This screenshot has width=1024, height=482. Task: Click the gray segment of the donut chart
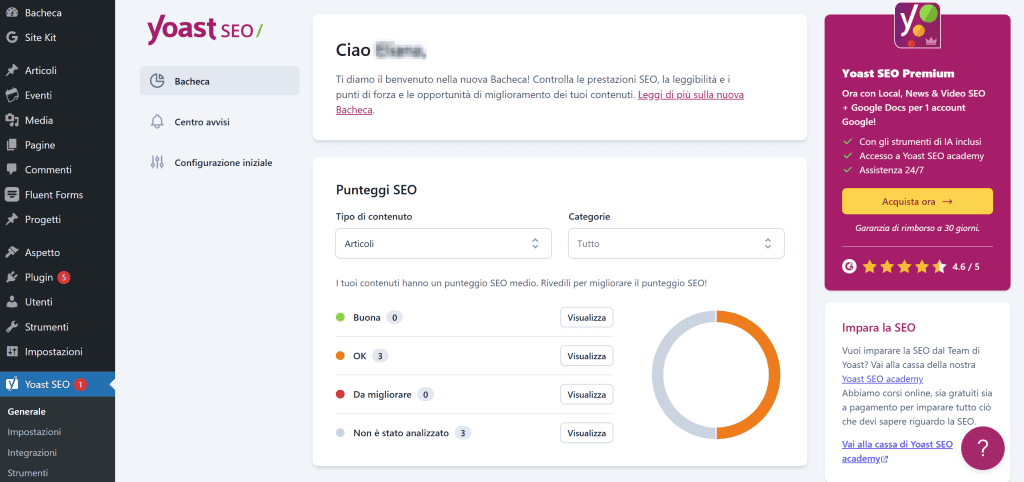[x=658, y=375]
